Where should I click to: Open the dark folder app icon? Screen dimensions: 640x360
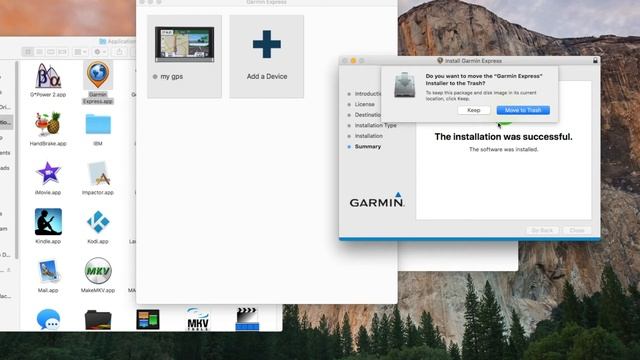(98, 320)
